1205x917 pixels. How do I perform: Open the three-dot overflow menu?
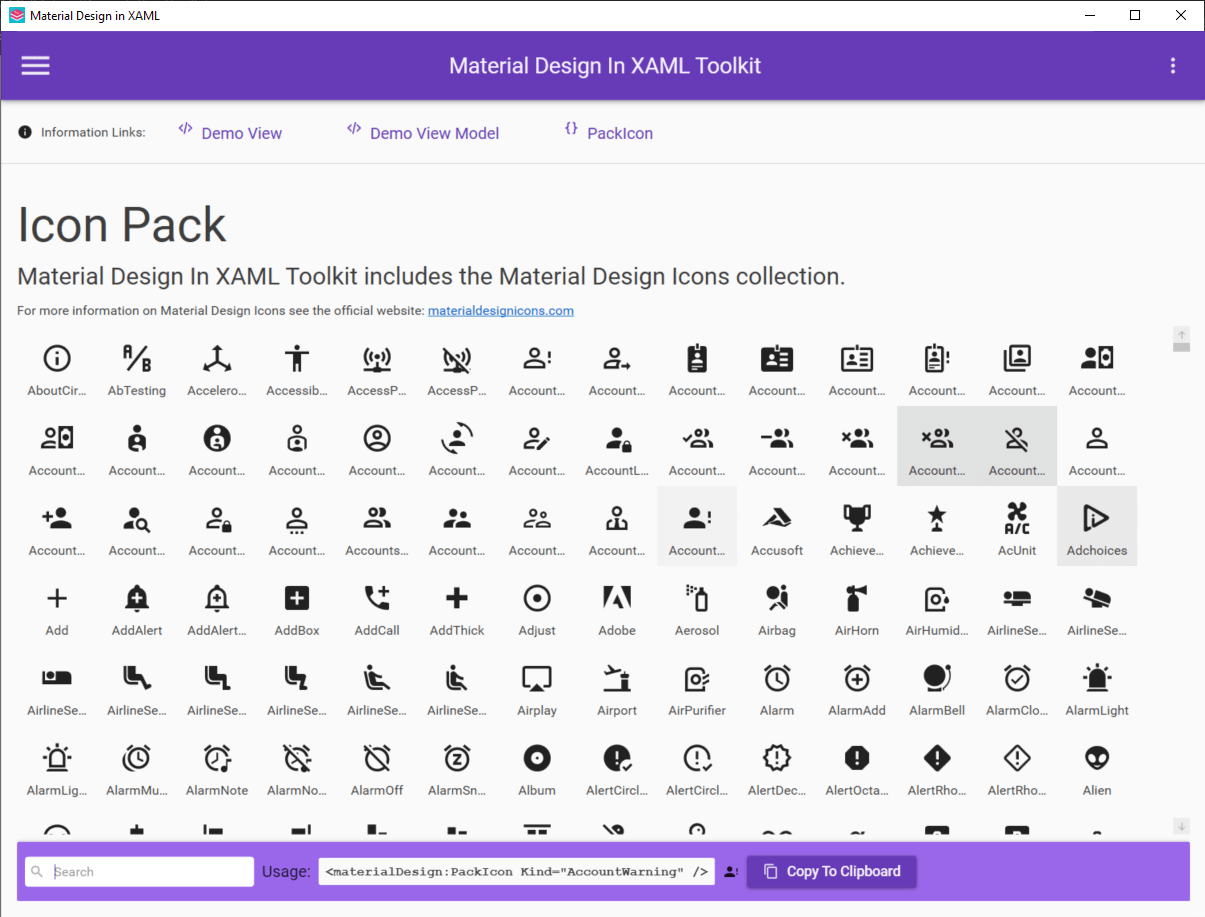coord(1173,66)
